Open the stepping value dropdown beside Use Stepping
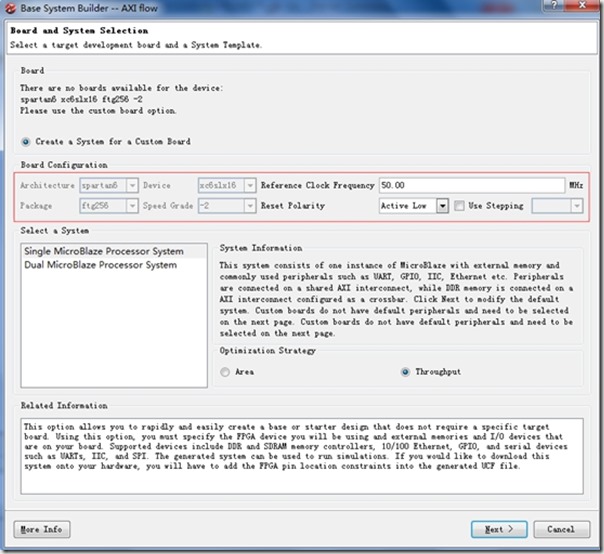The height and width of the screenshot is (554, 604). pos(557,206)
